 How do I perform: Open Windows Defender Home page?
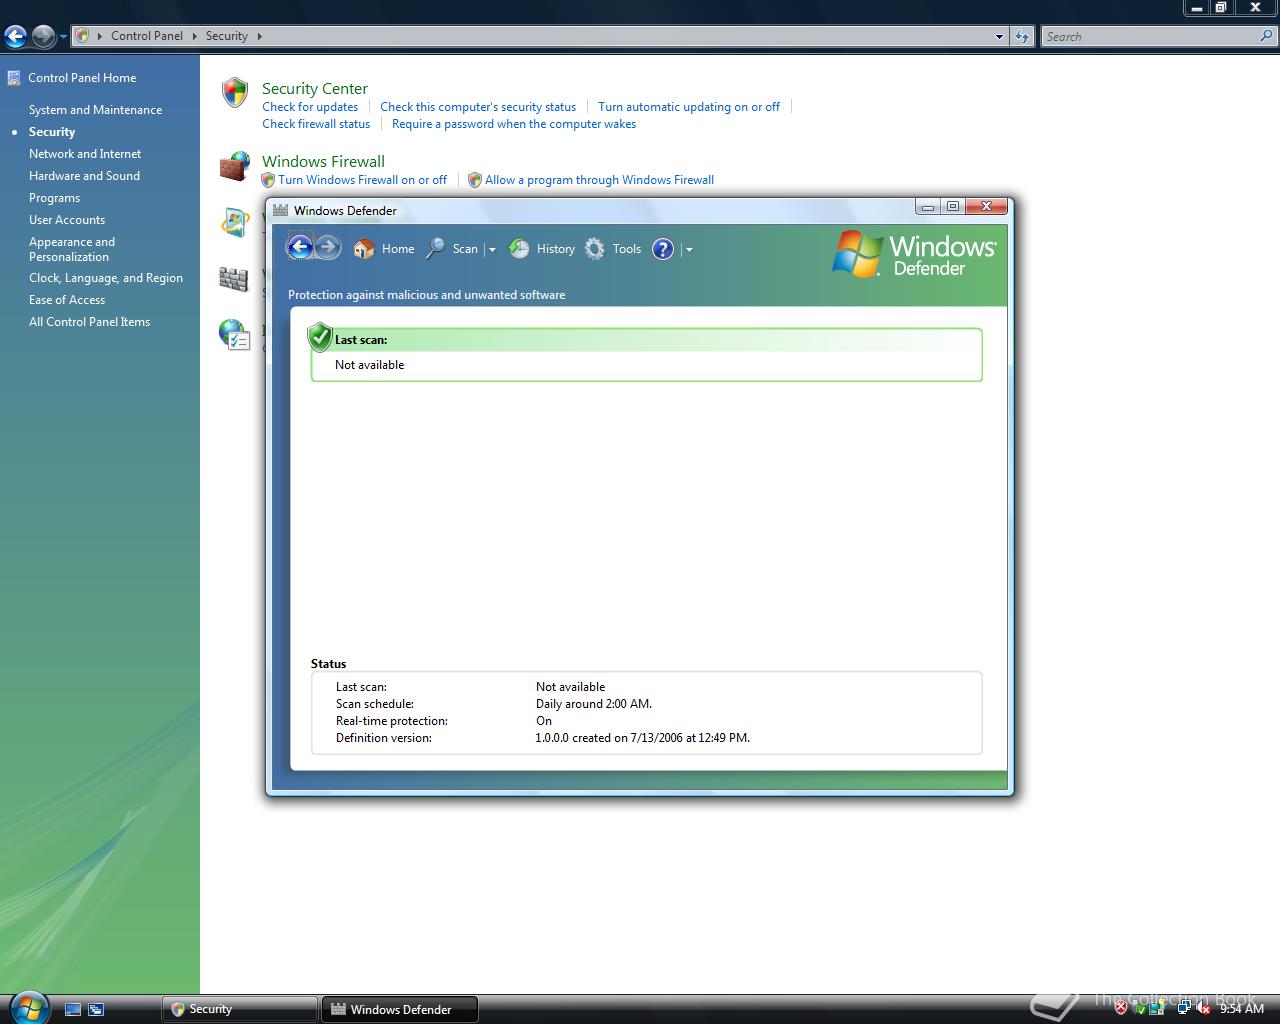point(384,249)
